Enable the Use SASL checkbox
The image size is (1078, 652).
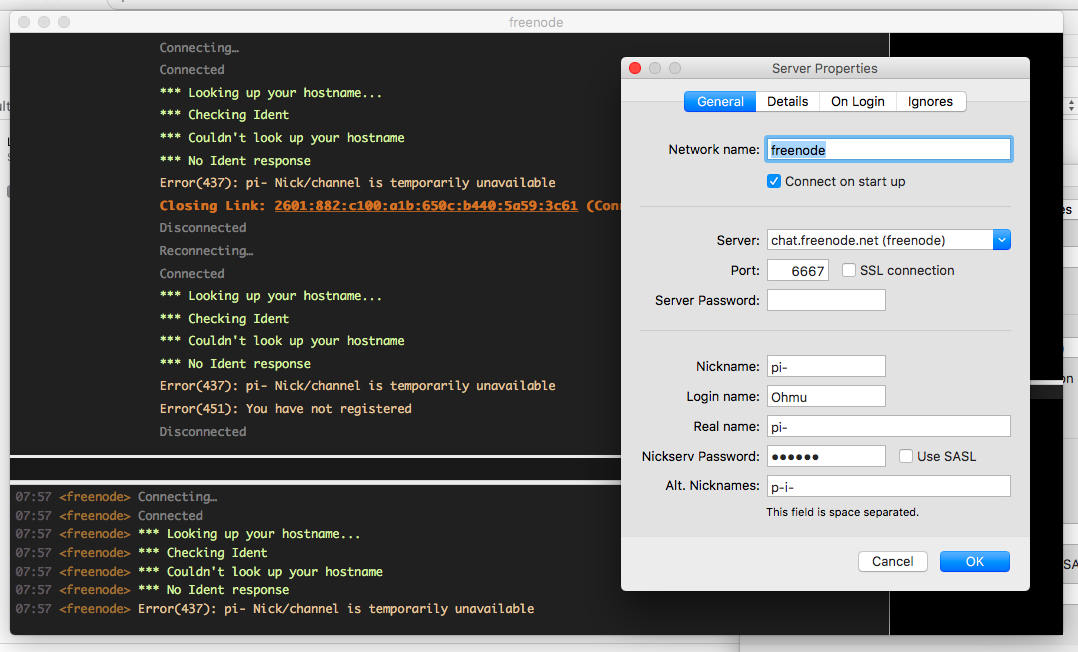pos(906,456)
